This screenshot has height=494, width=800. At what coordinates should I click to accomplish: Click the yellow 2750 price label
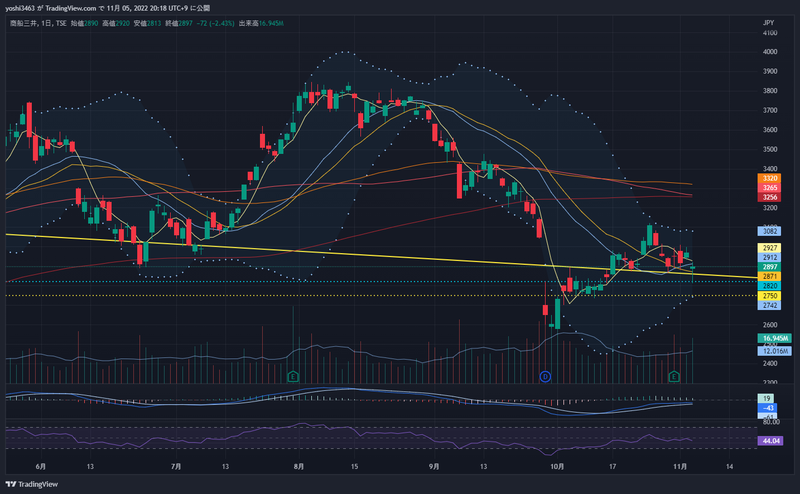pos(769,295)
